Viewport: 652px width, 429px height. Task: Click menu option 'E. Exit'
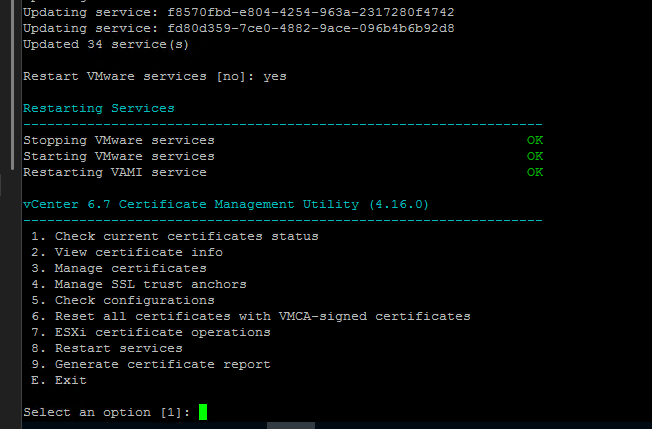click(59, 380)
